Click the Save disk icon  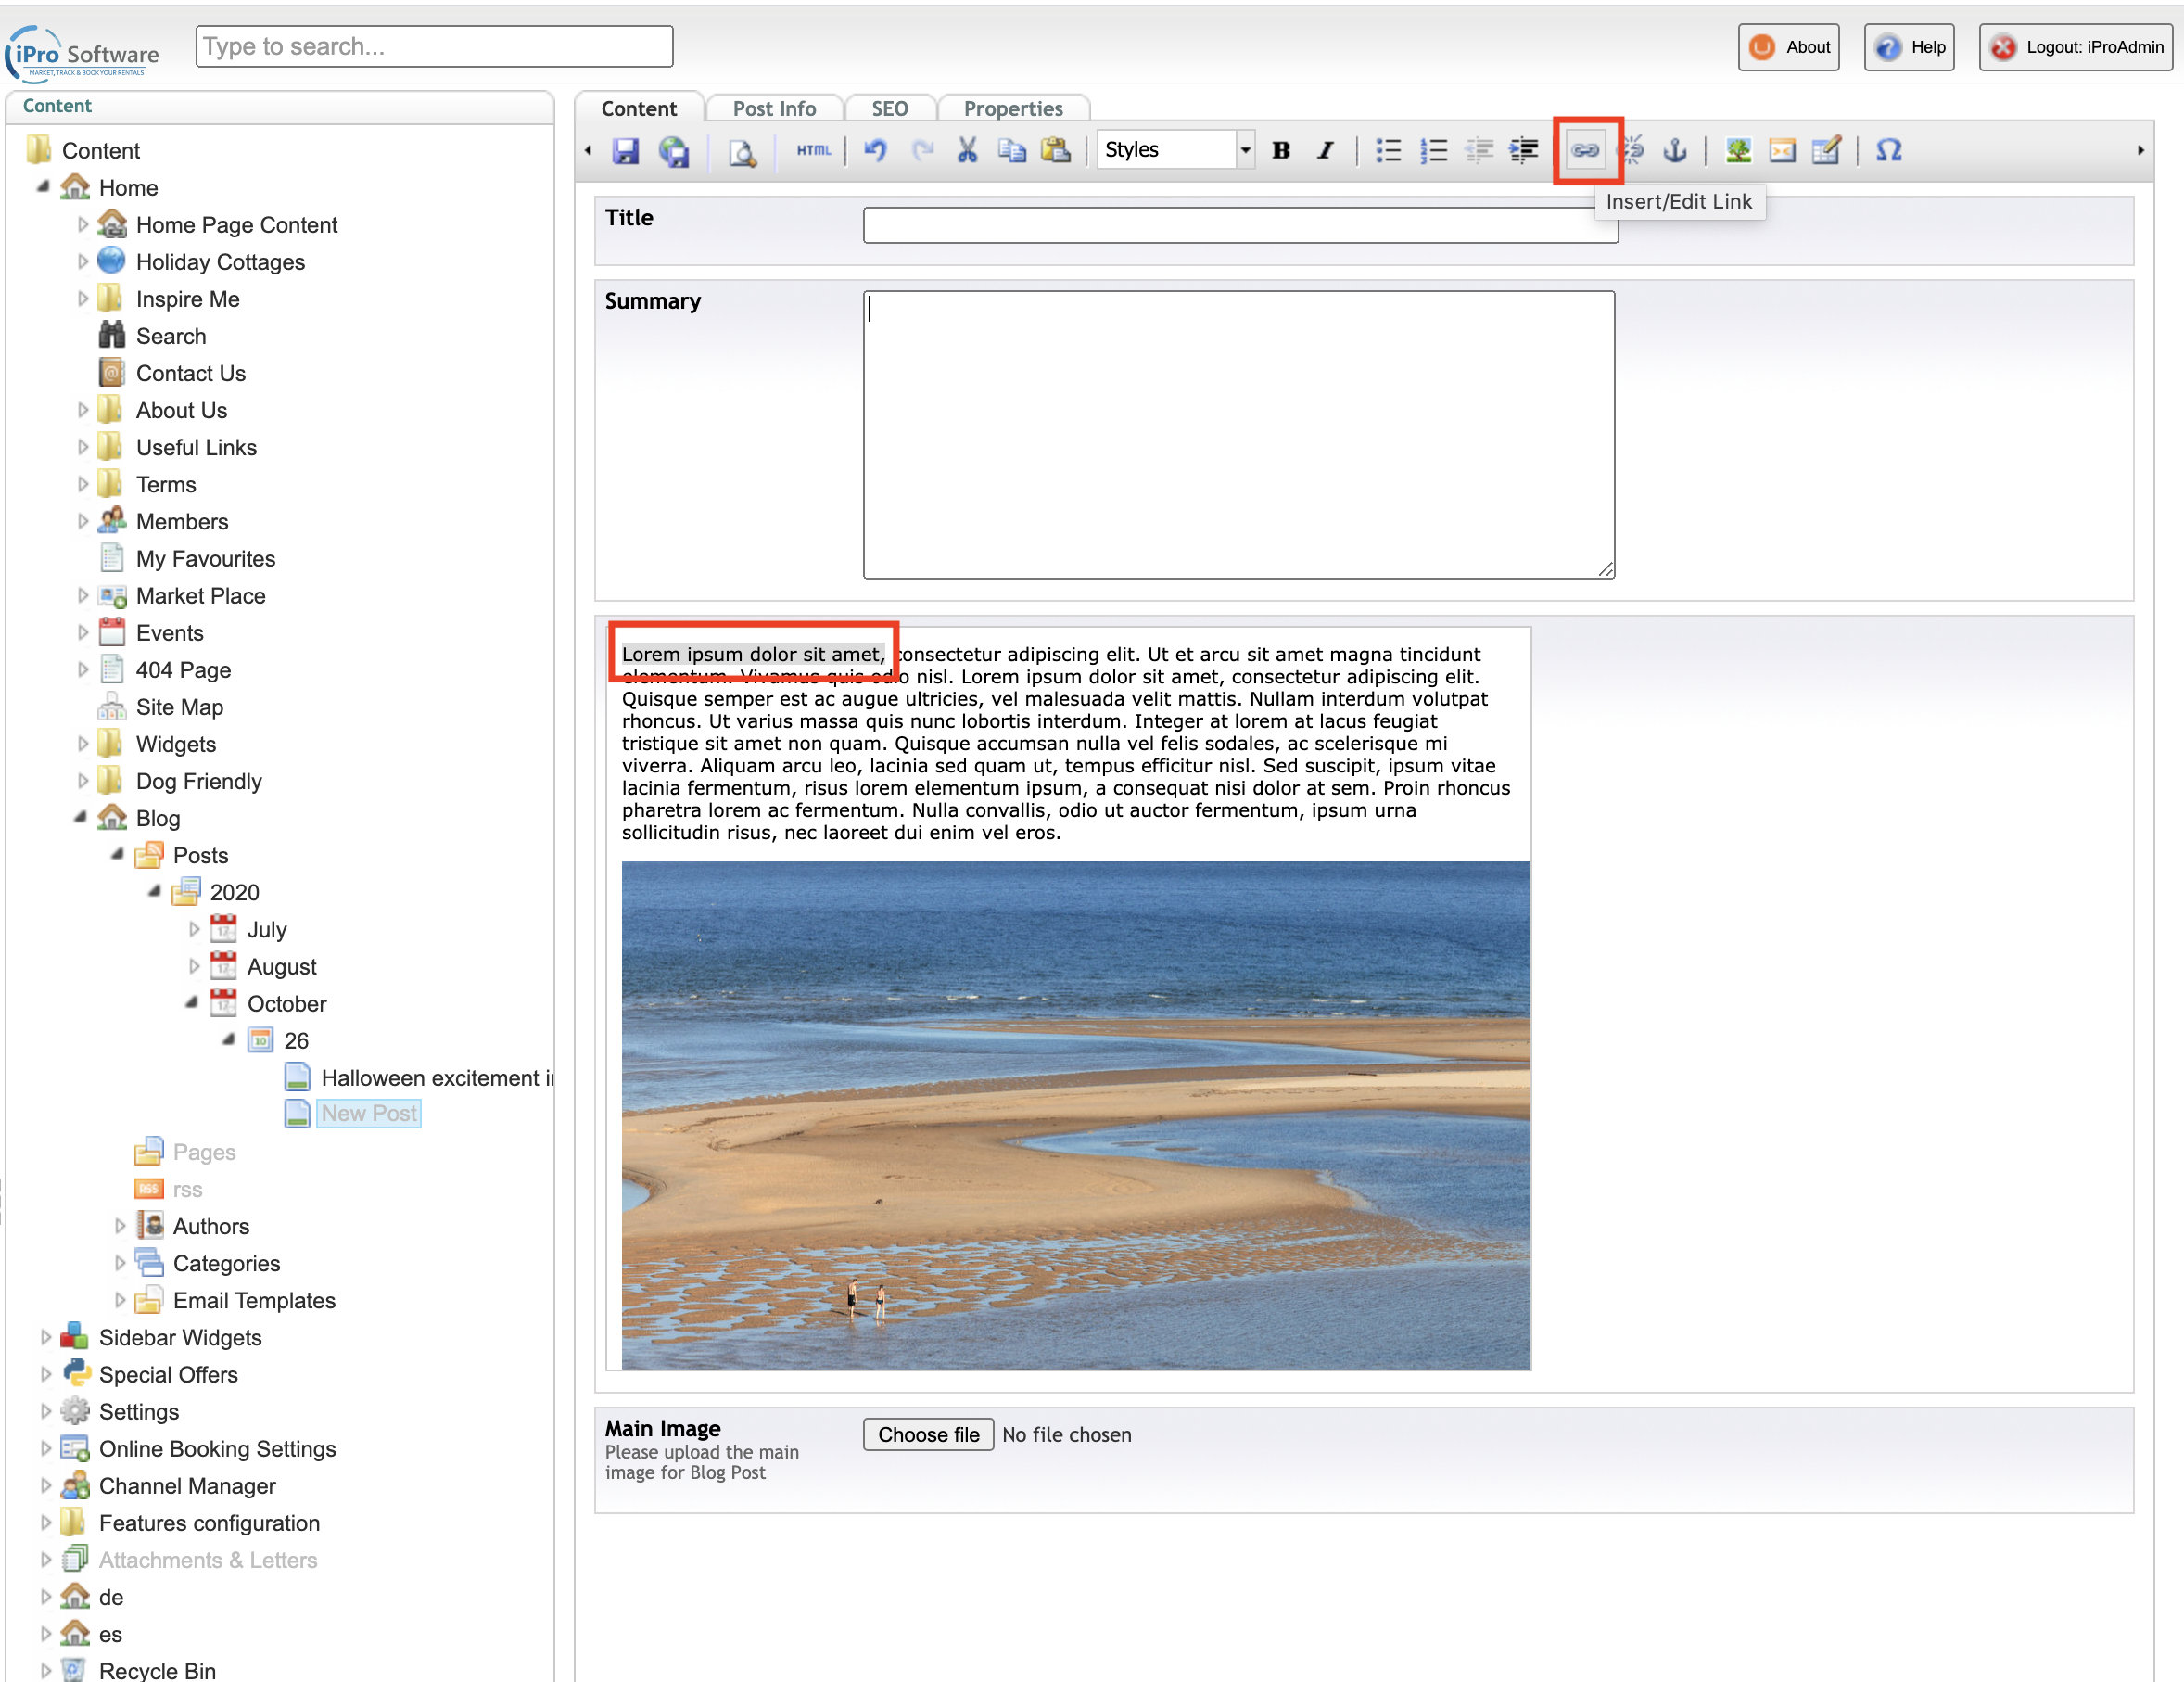click(x=626, y=150)
